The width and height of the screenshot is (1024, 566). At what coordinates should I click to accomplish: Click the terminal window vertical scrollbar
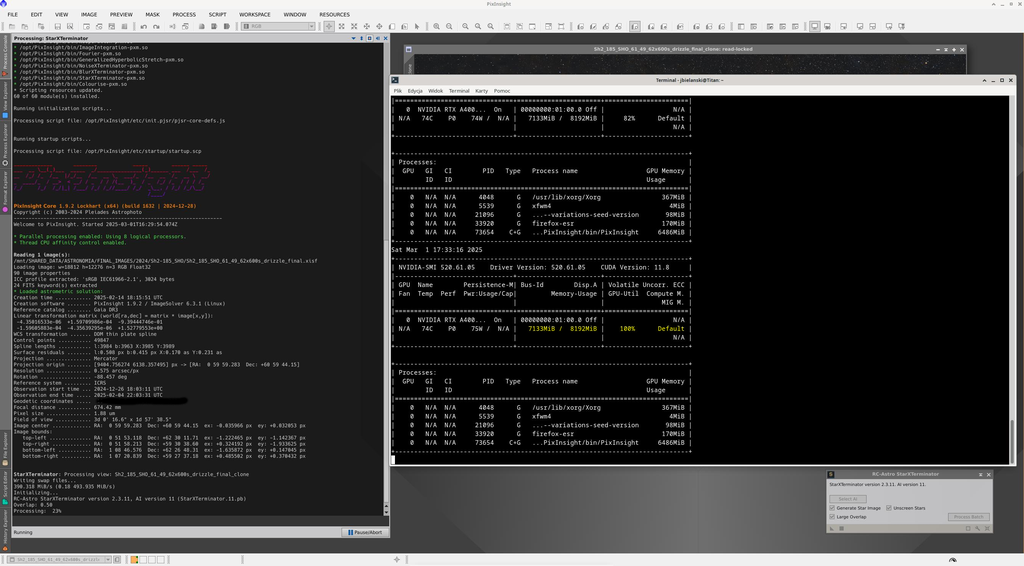tap(1012, 281)
